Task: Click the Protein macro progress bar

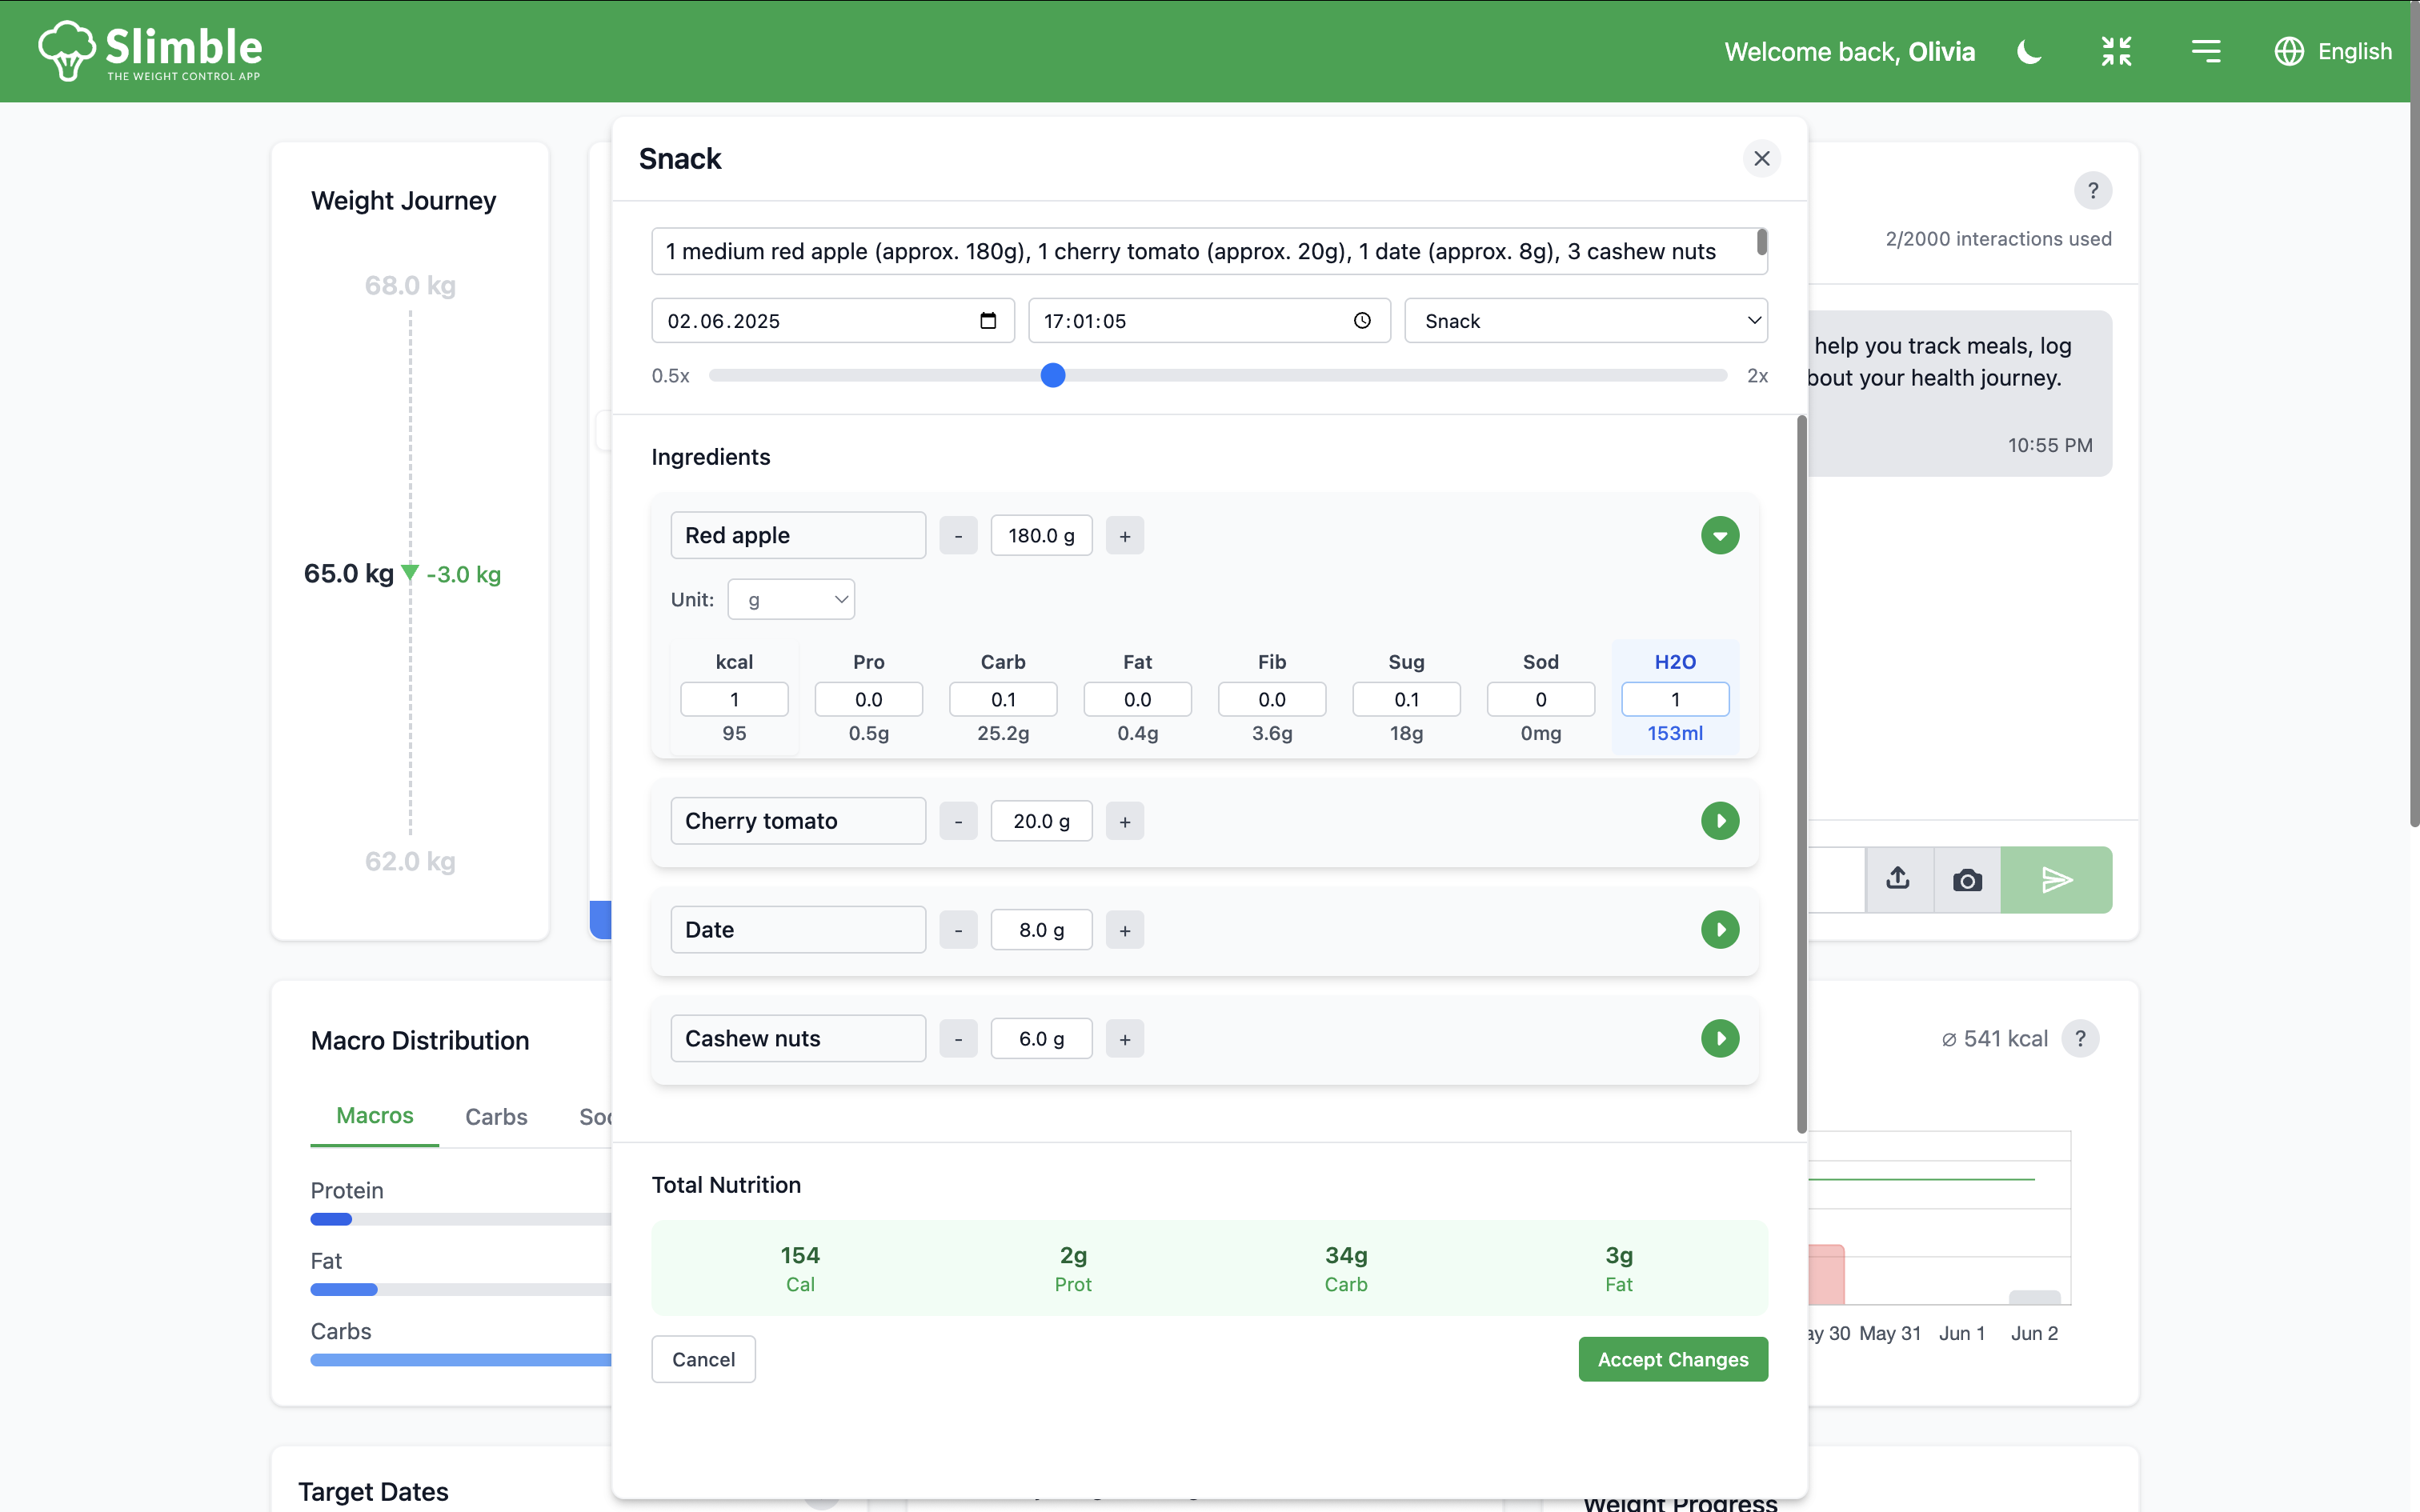Action: (461, 1219)
